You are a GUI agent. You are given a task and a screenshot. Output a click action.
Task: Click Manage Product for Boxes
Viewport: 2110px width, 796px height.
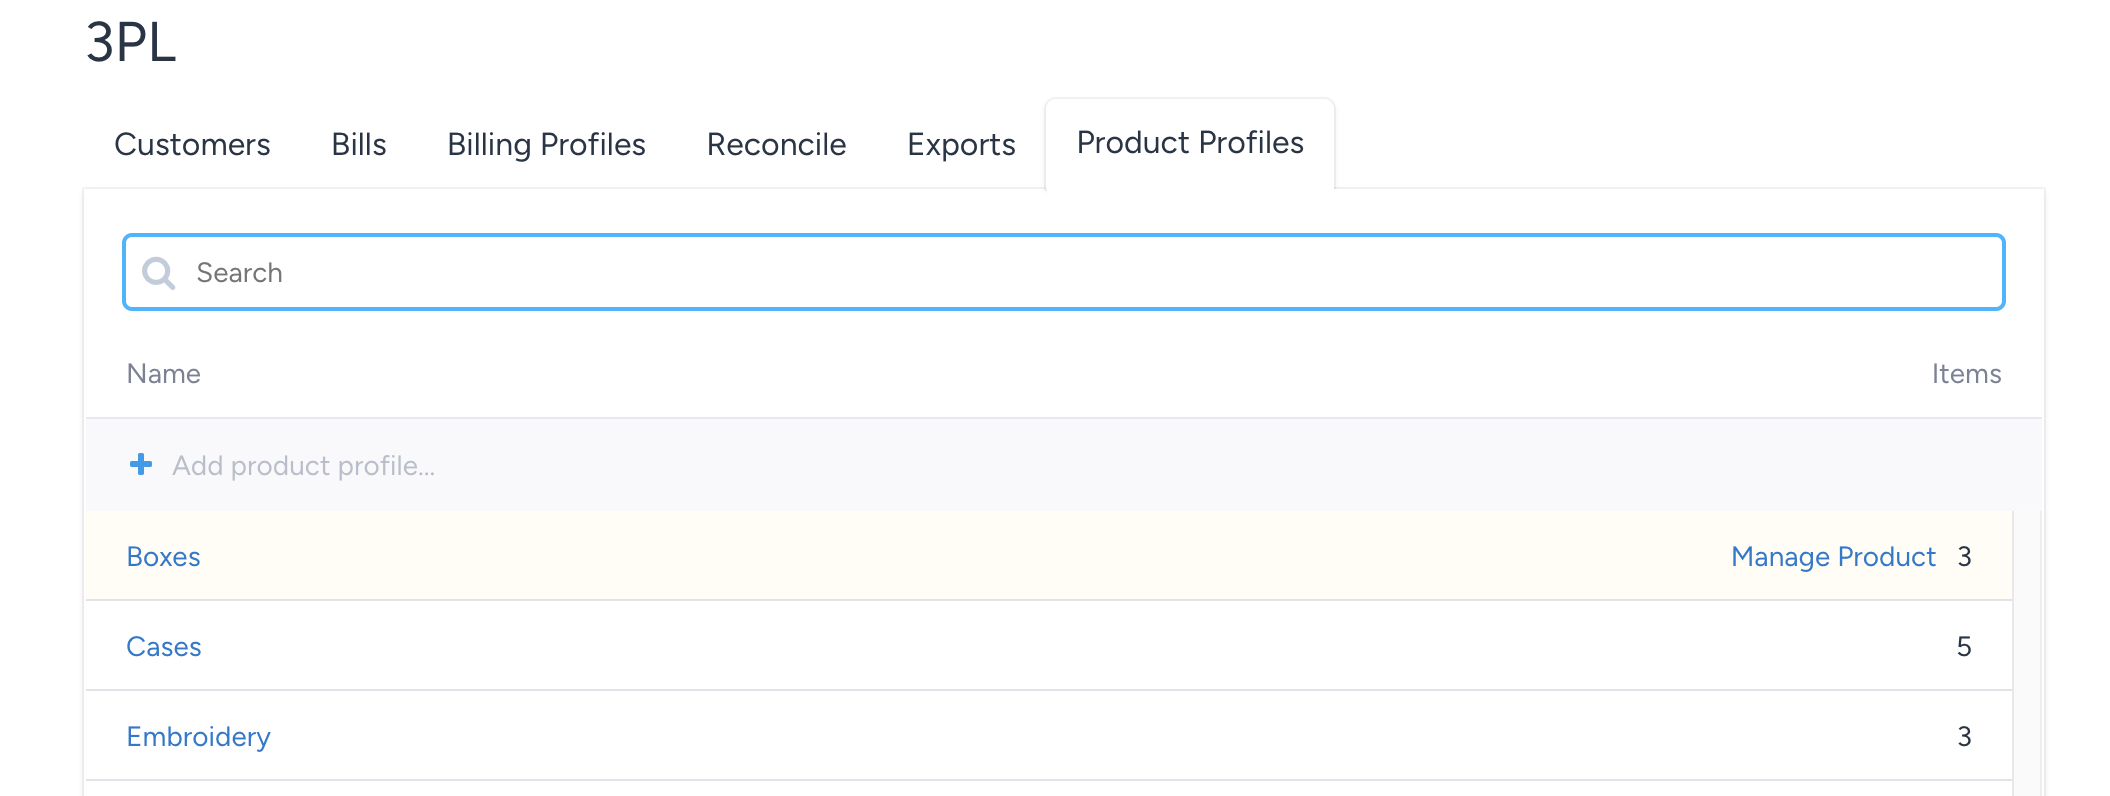coord(1833,557)
